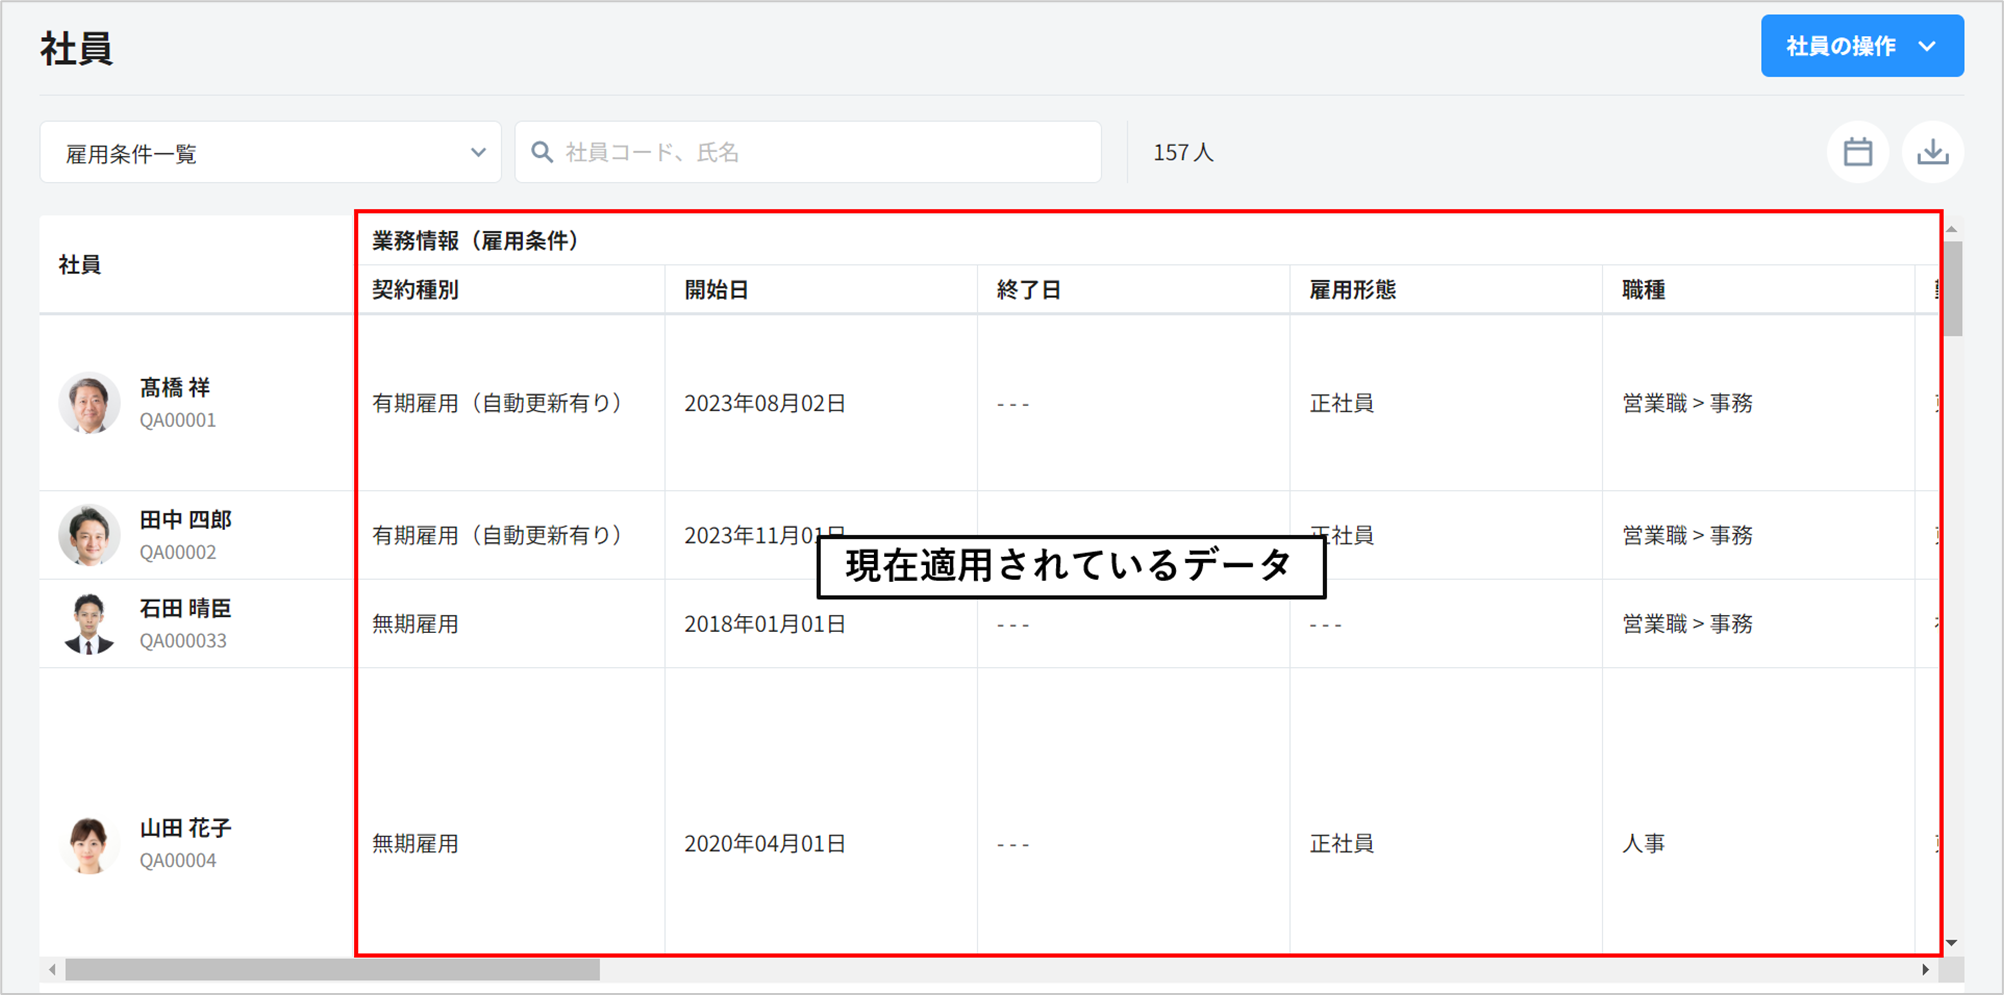Image resolution: width=2004 pixels, height=995 pixels.
Task: Open the 社員の操作 dropdown button
Action: click(1861, 46)
